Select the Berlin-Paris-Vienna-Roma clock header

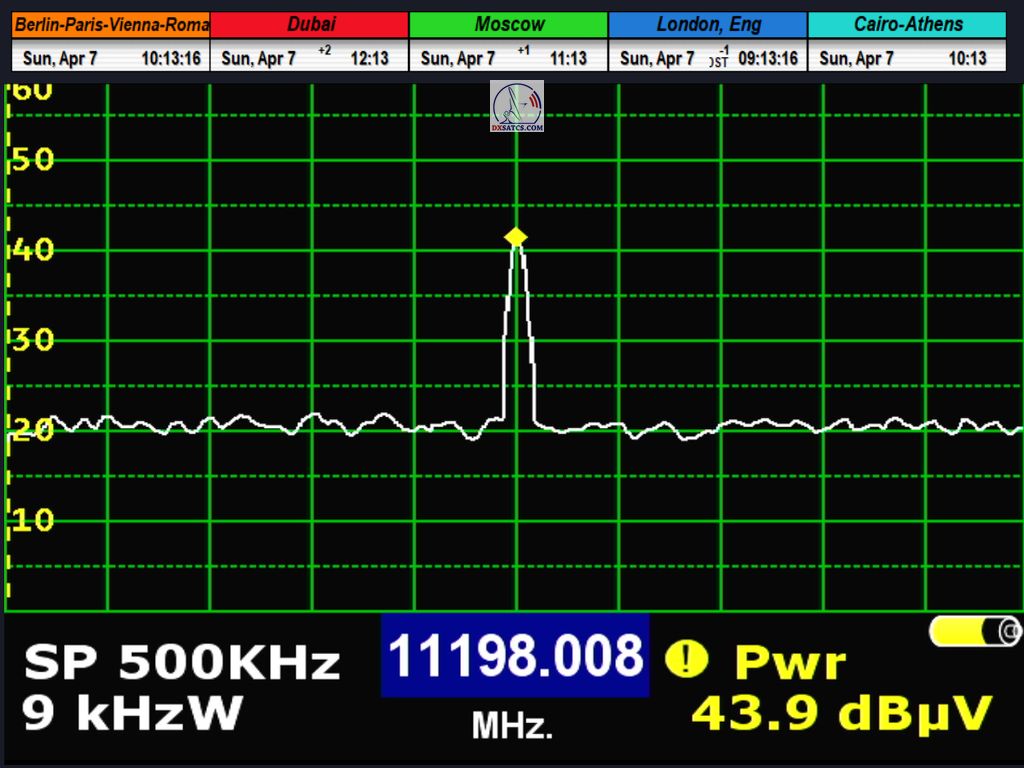pos(111,25)
